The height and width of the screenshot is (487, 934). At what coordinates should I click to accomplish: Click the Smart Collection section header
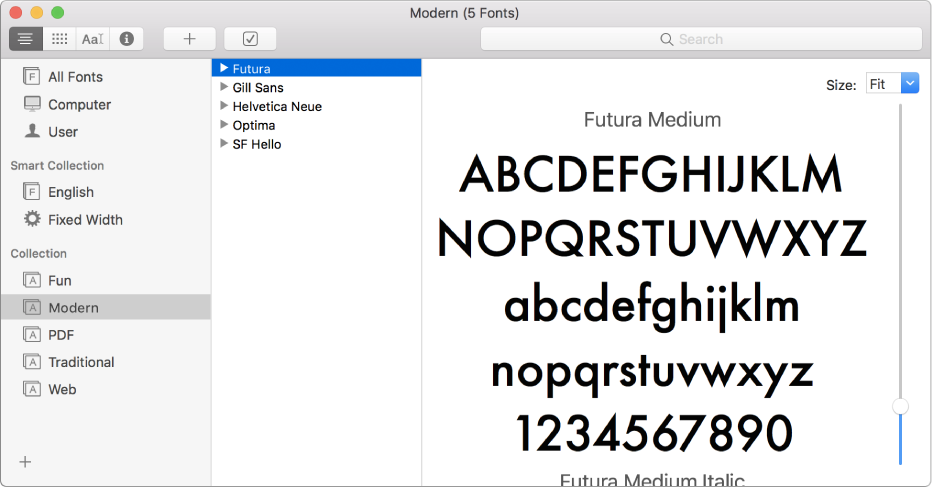click(x=57, y=166)
